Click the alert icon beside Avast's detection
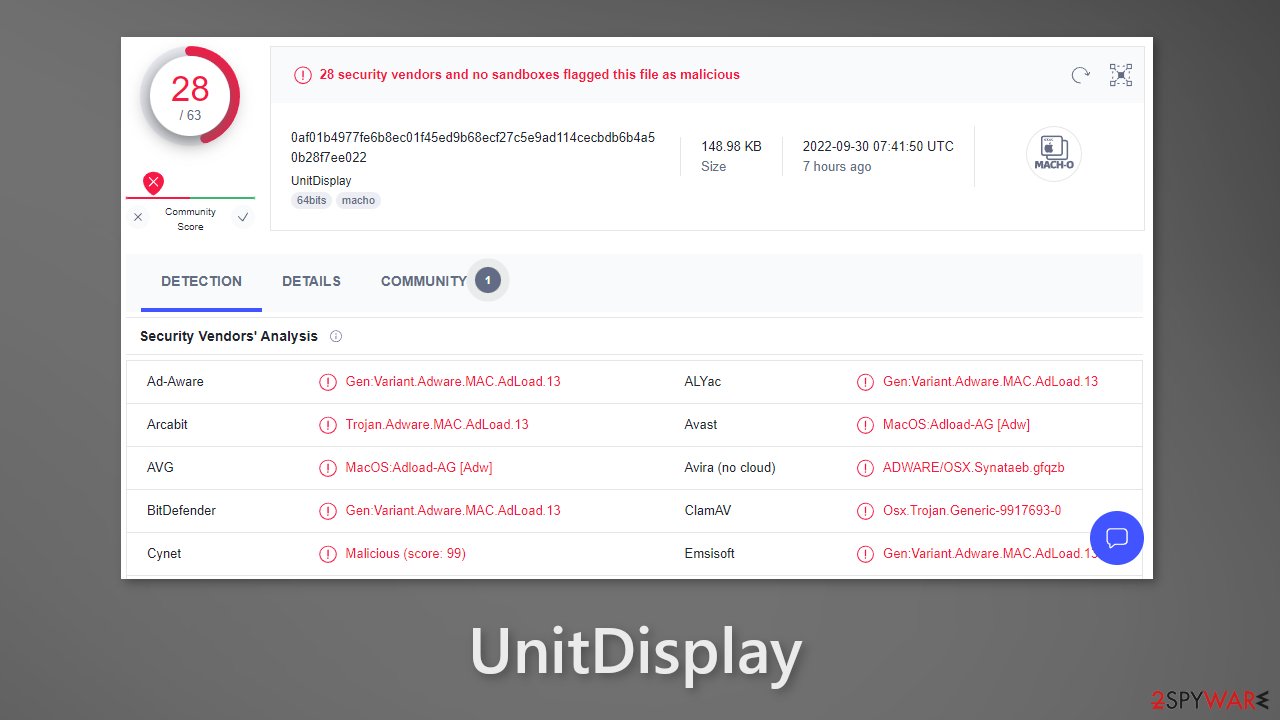This screenshot has width=1280, height=720. coord(865,424)
